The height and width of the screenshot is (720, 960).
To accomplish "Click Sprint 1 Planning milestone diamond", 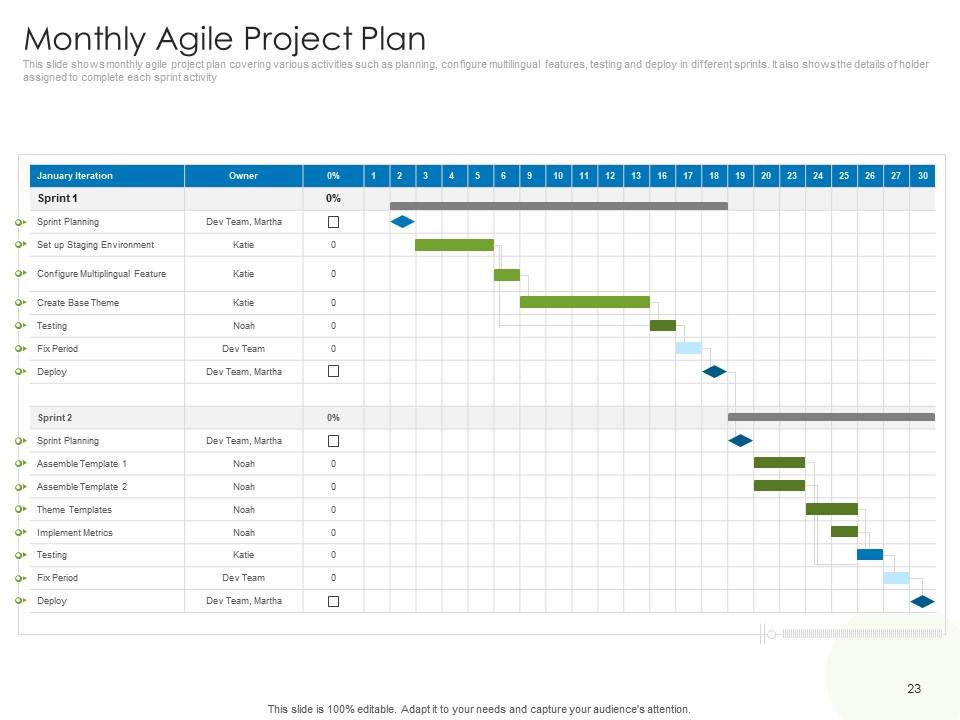I will pyautogui.click(x=402, y=222).
